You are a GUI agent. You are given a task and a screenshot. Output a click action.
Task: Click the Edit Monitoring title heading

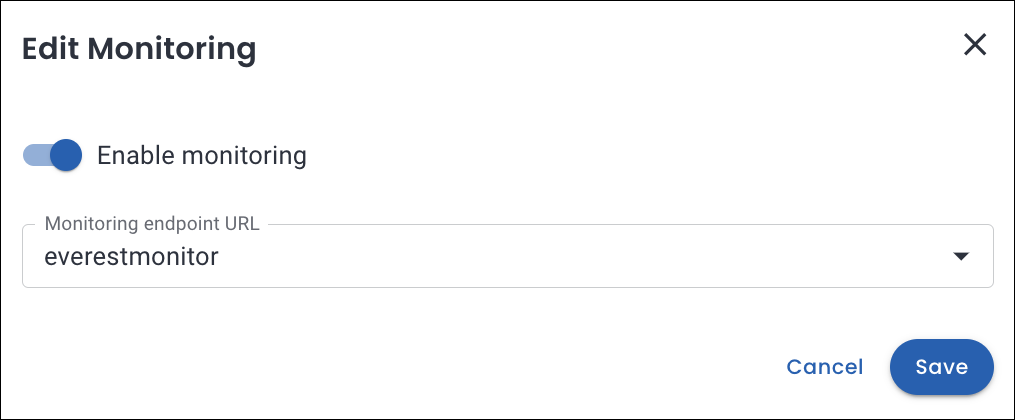[x=139, y=48]
